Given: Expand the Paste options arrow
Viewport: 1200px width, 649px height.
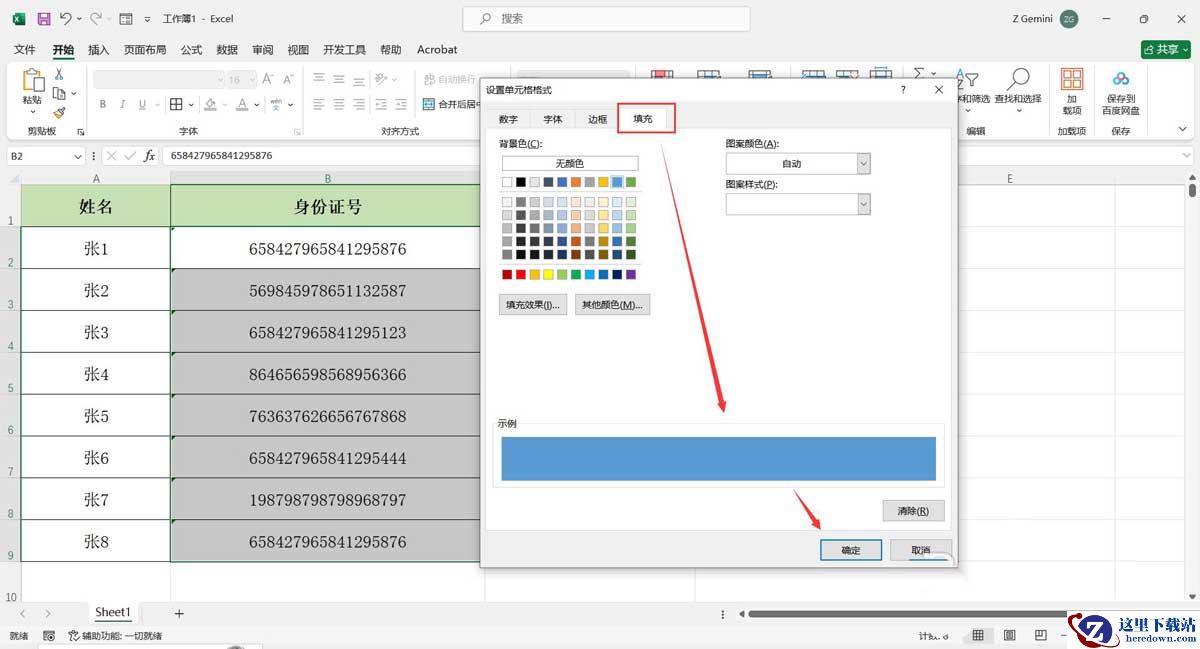Looking at the screenshot, I should [x=32, y=112].
